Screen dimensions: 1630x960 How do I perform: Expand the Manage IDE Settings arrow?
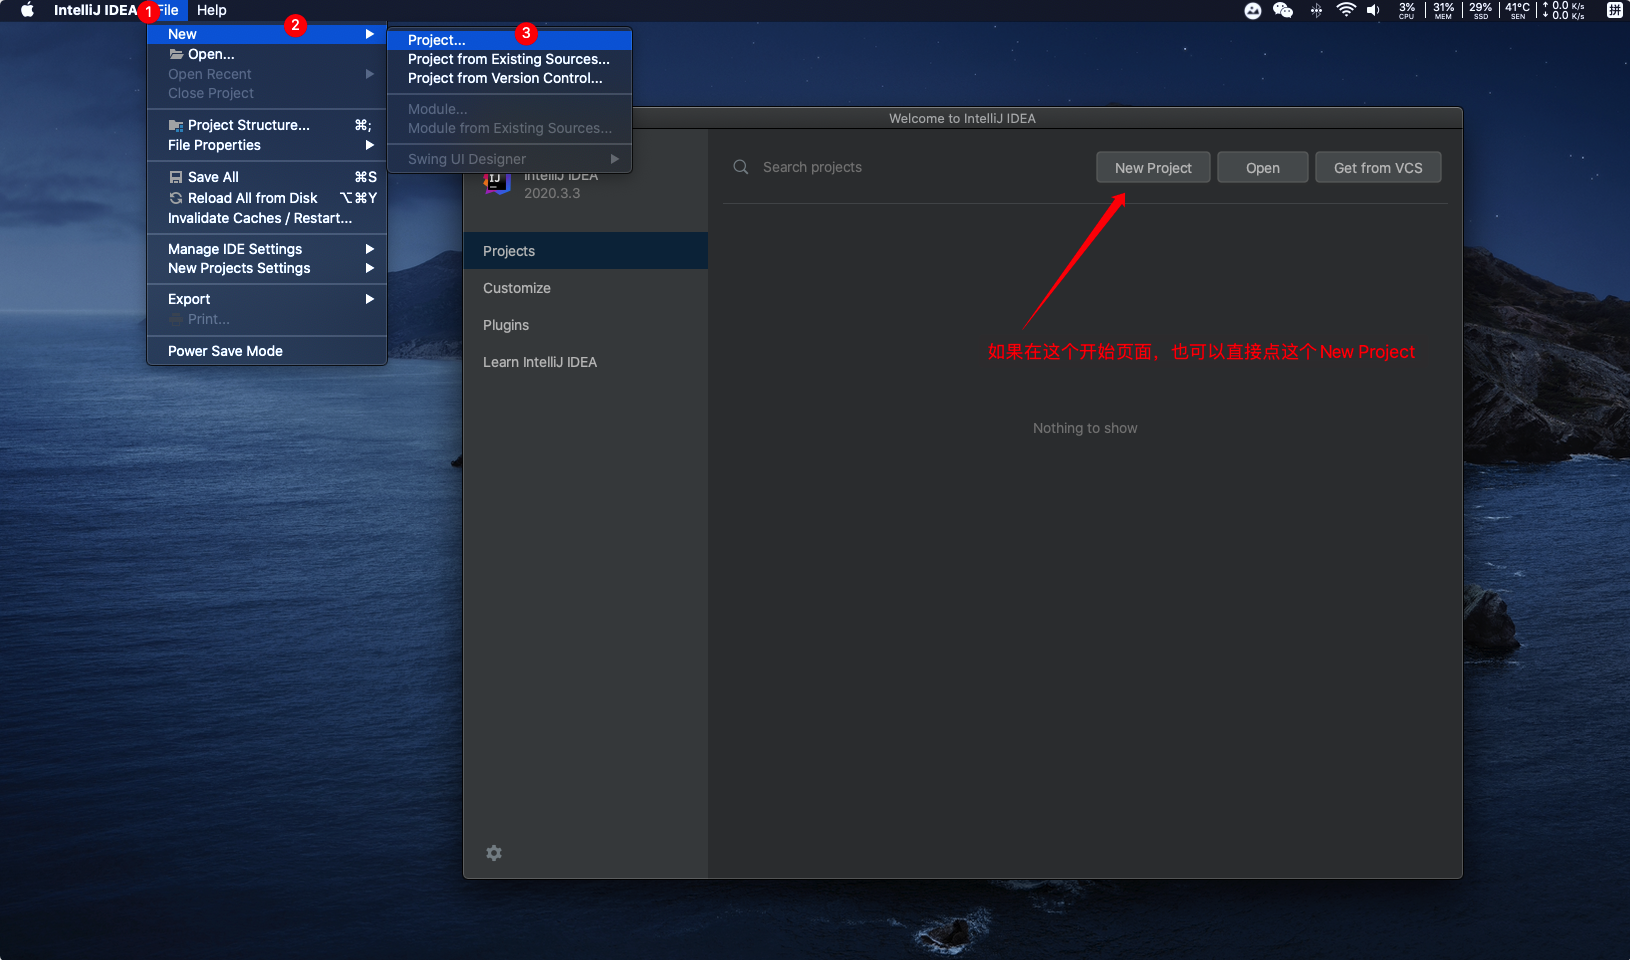pyautogui.click(x=370, y=249)
